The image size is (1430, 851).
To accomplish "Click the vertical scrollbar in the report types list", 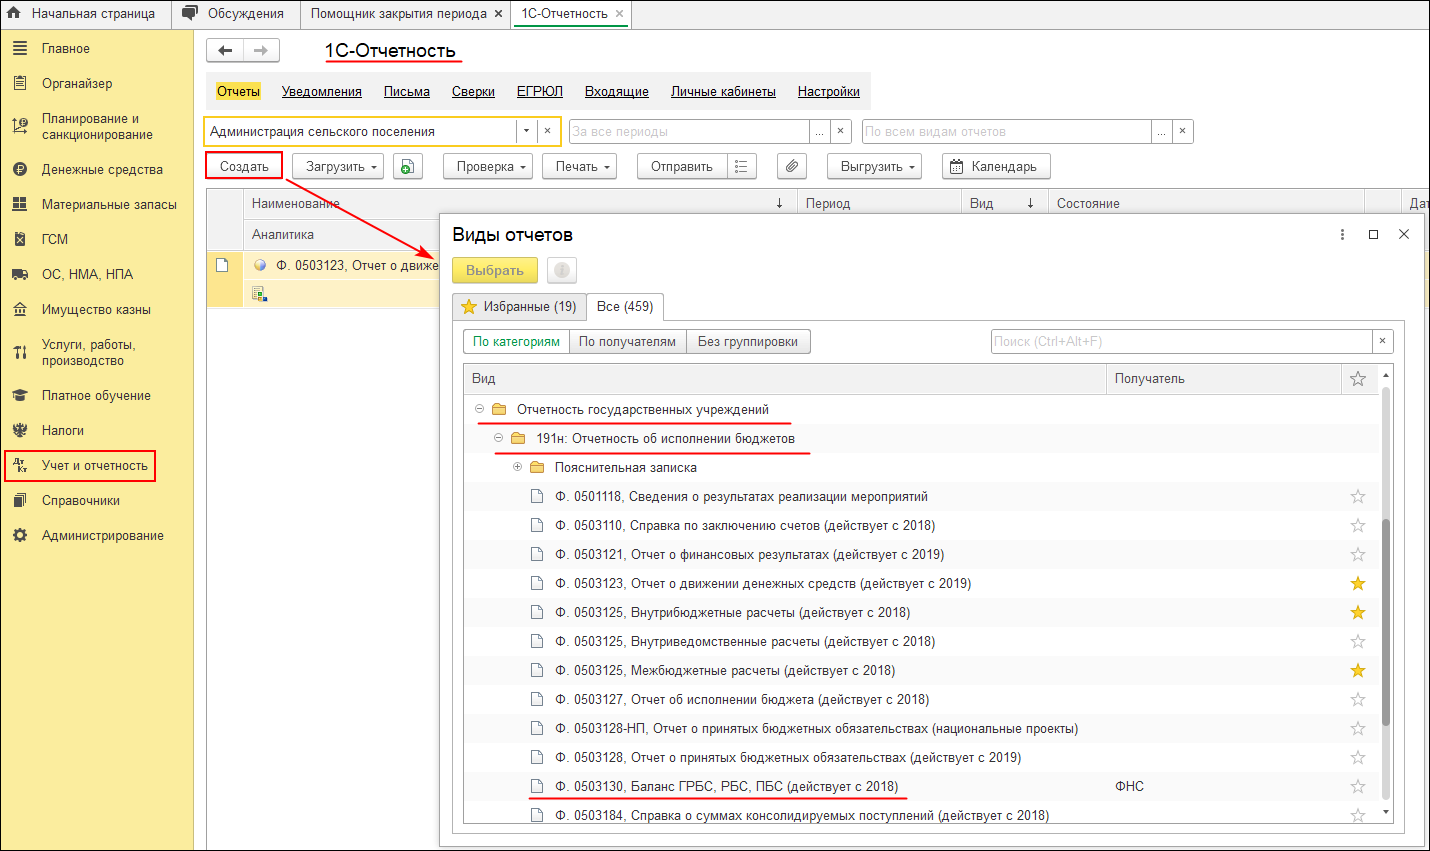I will tap(1386, 622).
